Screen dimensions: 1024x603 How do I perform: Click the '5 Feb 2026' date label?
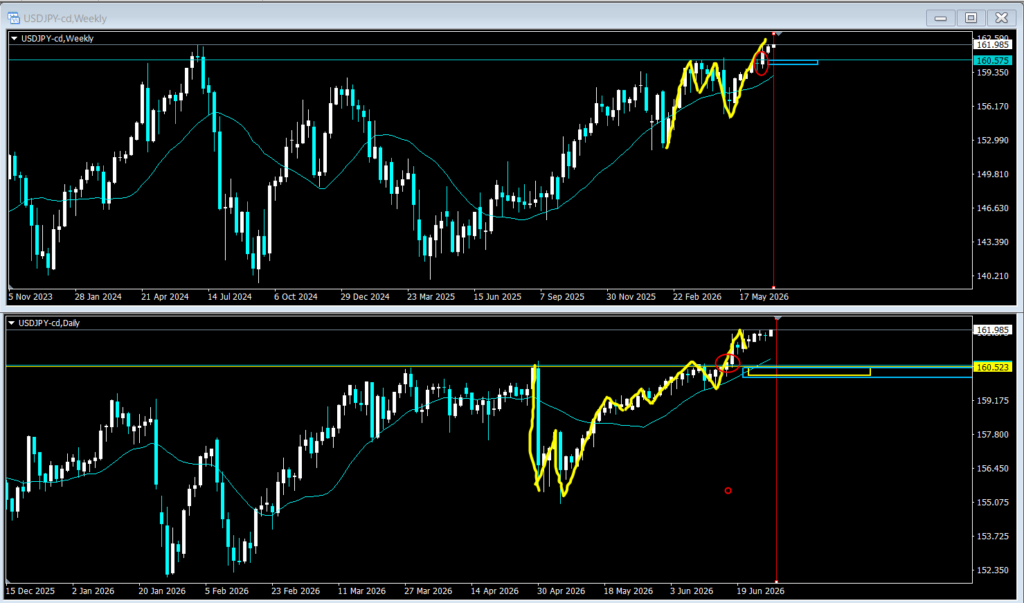tap(227, 591)
